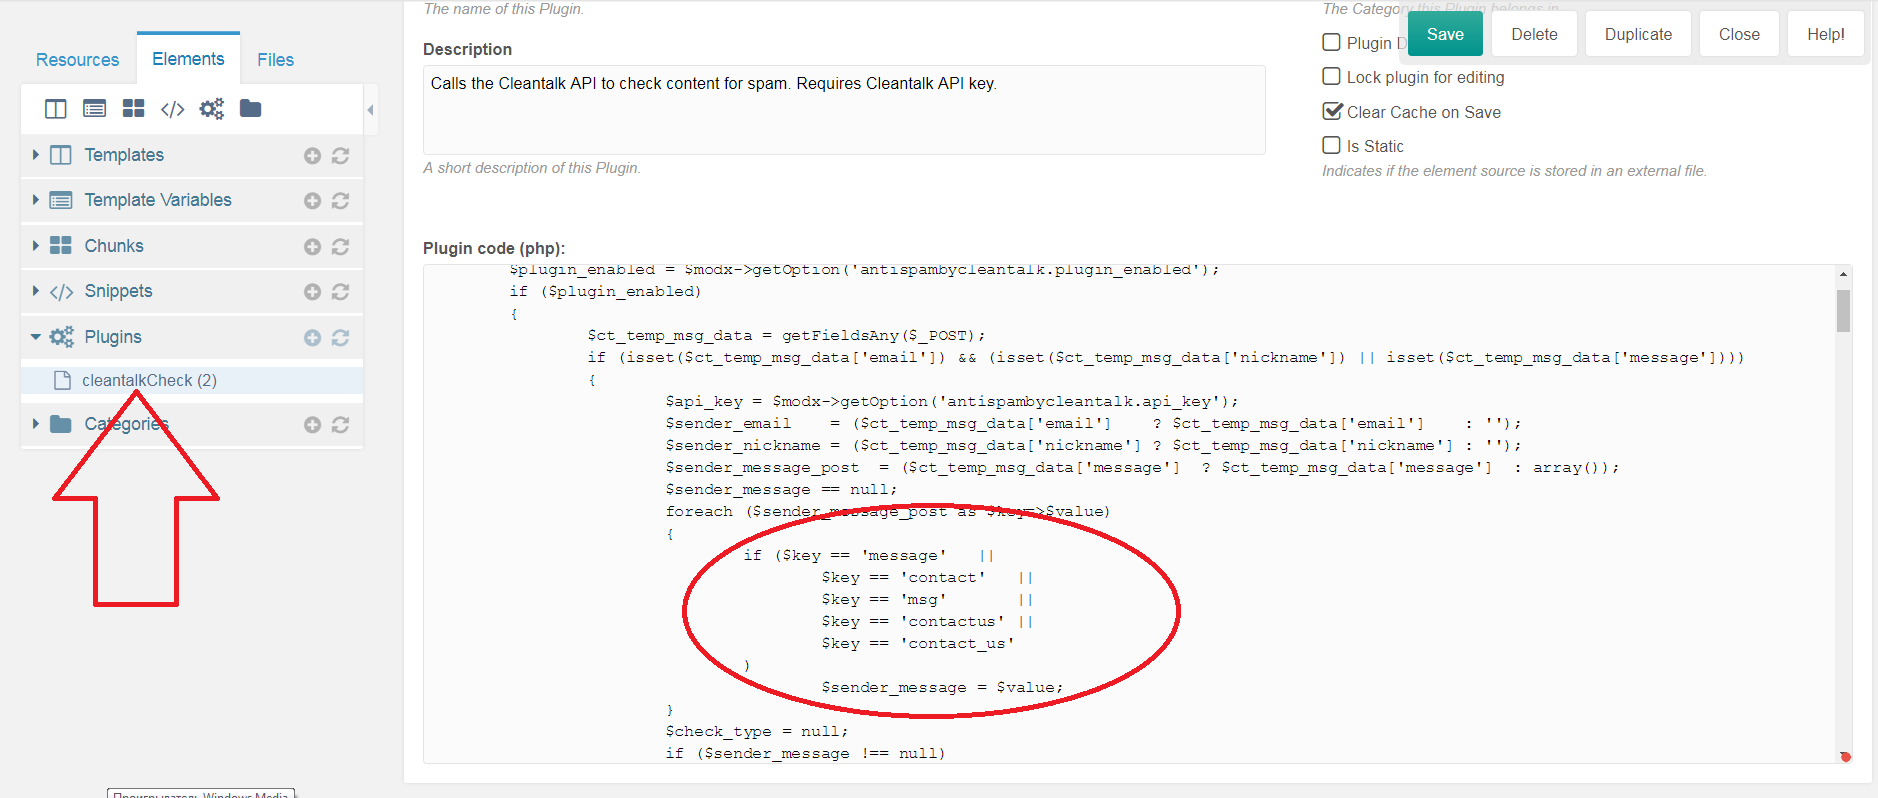Screen dimensions: 1878x798
Task: Click the New Template Variable toolbar icon
Action: point(95,109)
